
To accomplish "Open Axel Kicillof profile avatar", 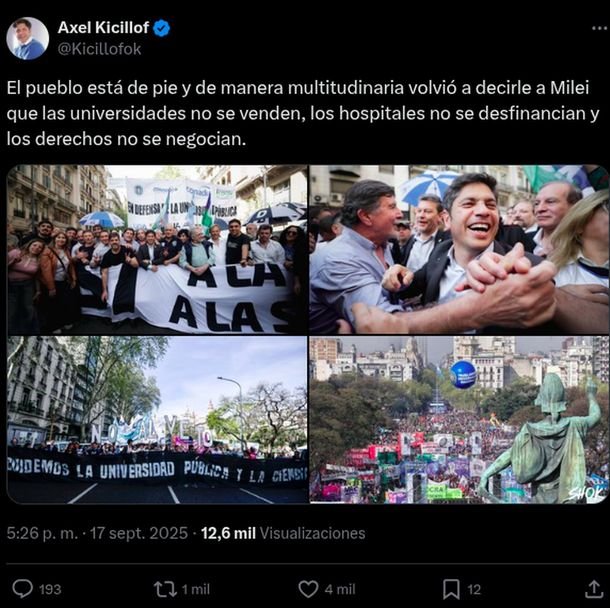I will [x=28, y=38].
